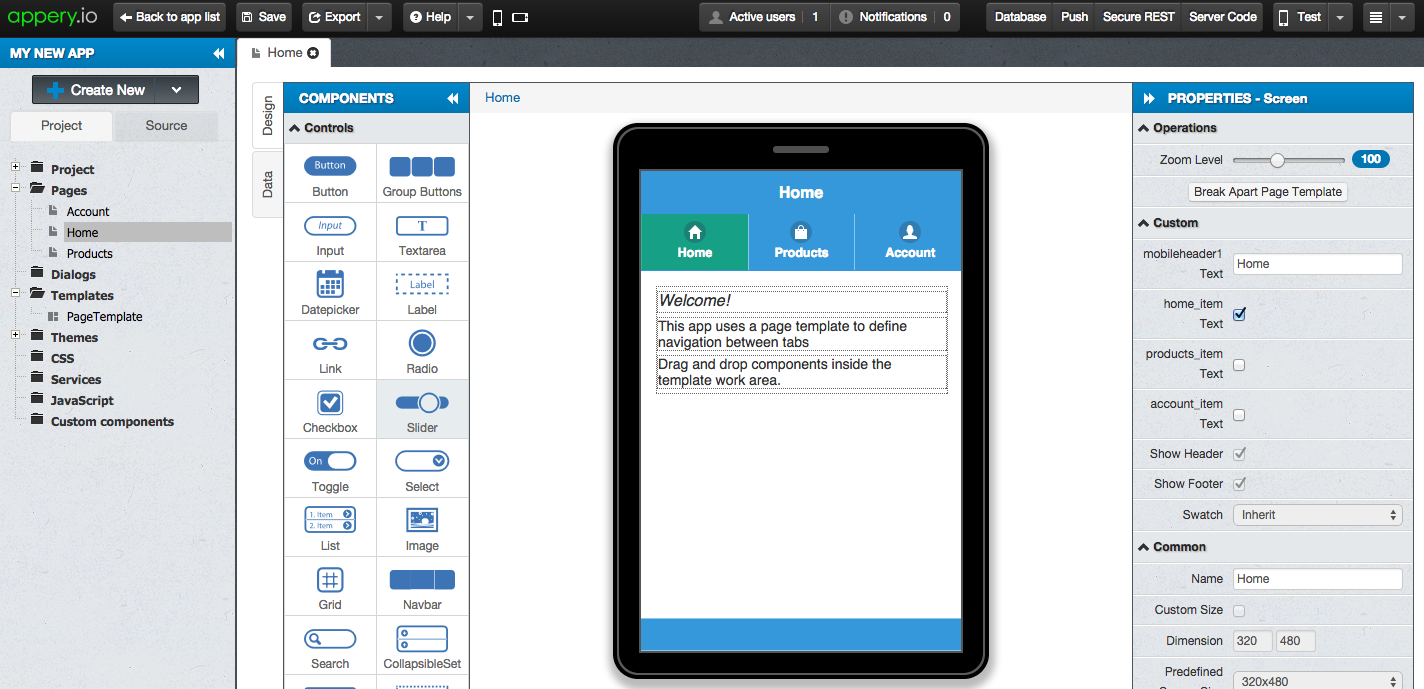Screen dimensions: 1424x689
Task: Open Secure REST in top bar
Action: coord(1138,17)
